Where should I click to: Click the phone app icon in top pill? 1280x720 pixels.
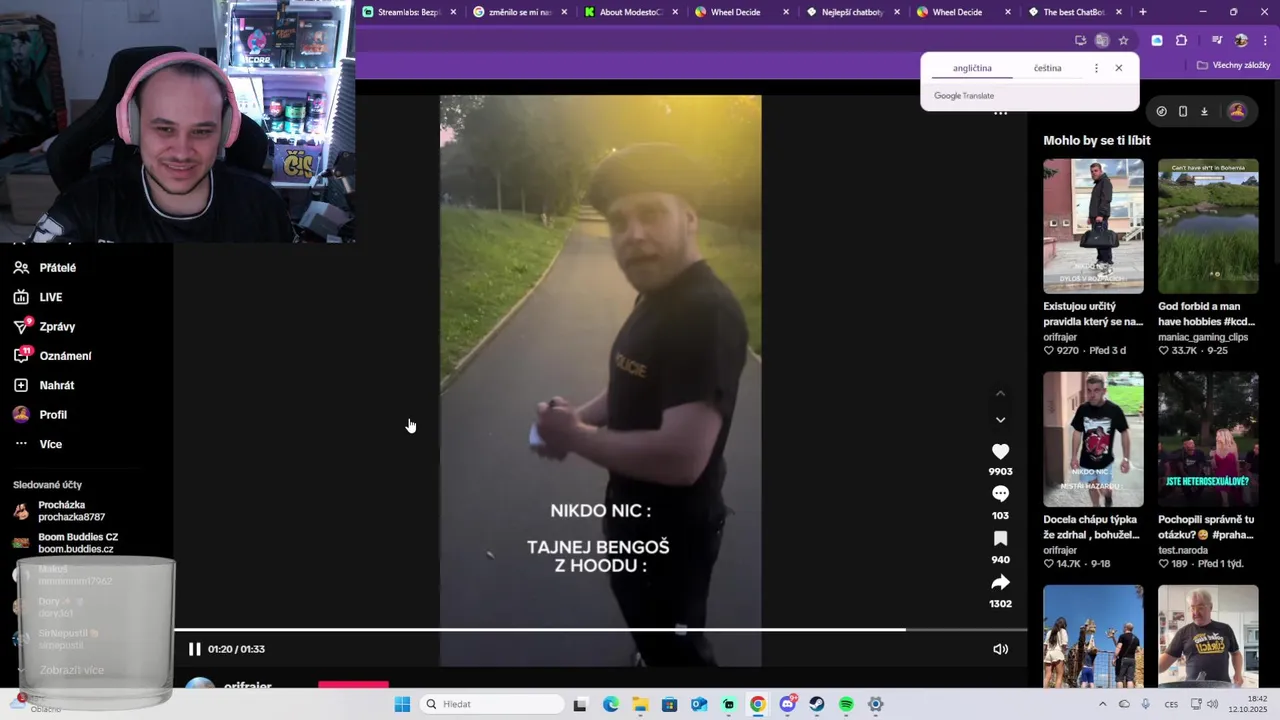[x=1183, y=111]
